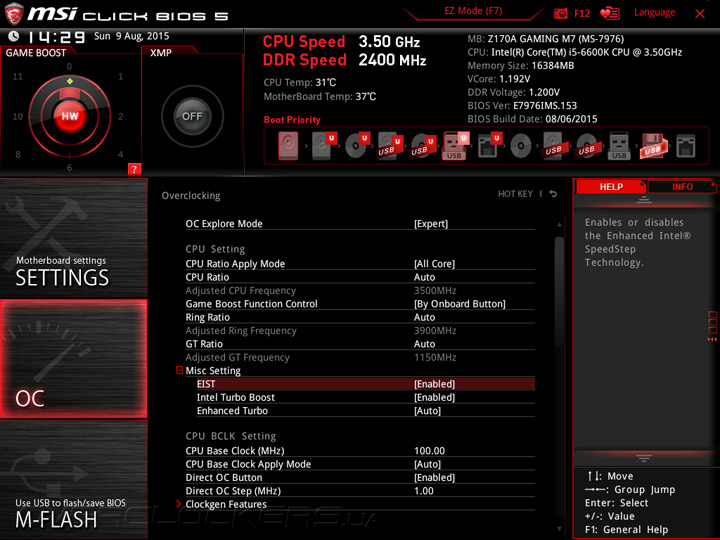Edit the CPU Ratio Auto value

click(x=424, y=277)
